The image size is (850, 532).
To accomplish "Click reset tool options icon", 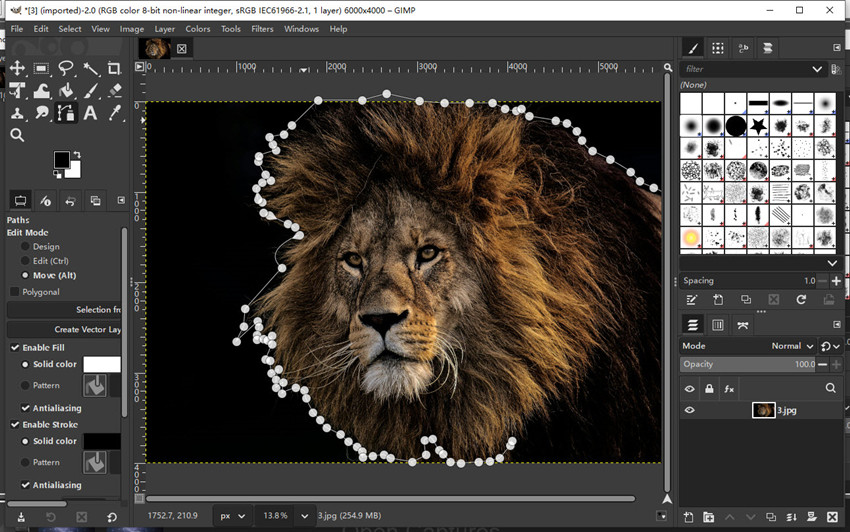I will pos(112,517).
